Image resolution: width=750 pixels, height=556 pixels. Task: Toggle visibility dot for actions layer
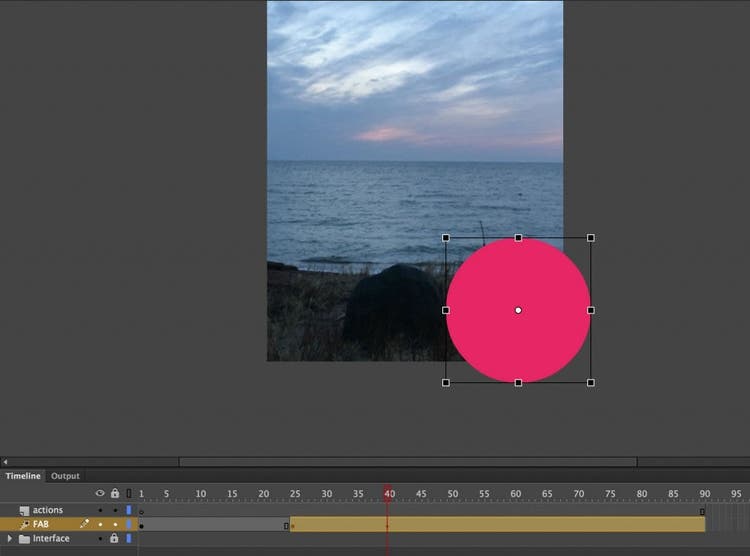(x=99, y=510)
